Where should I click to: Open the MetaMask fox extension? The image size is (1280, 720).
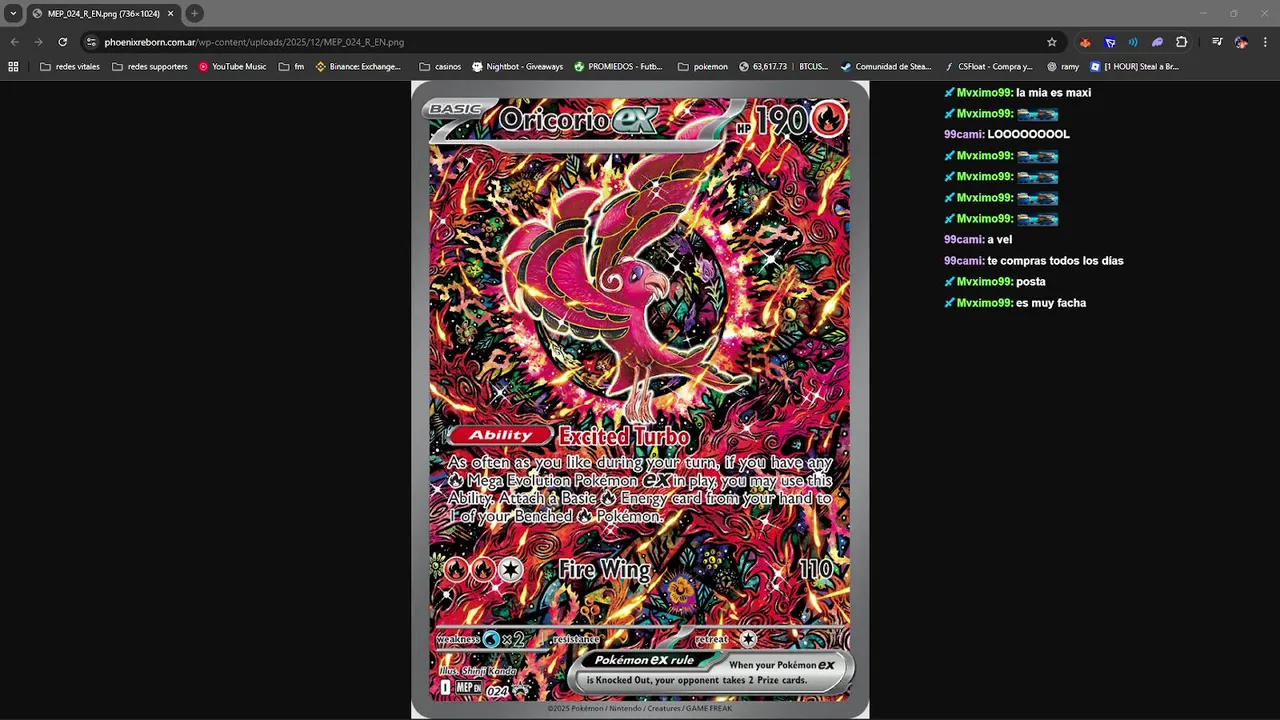coord(1085,42)
